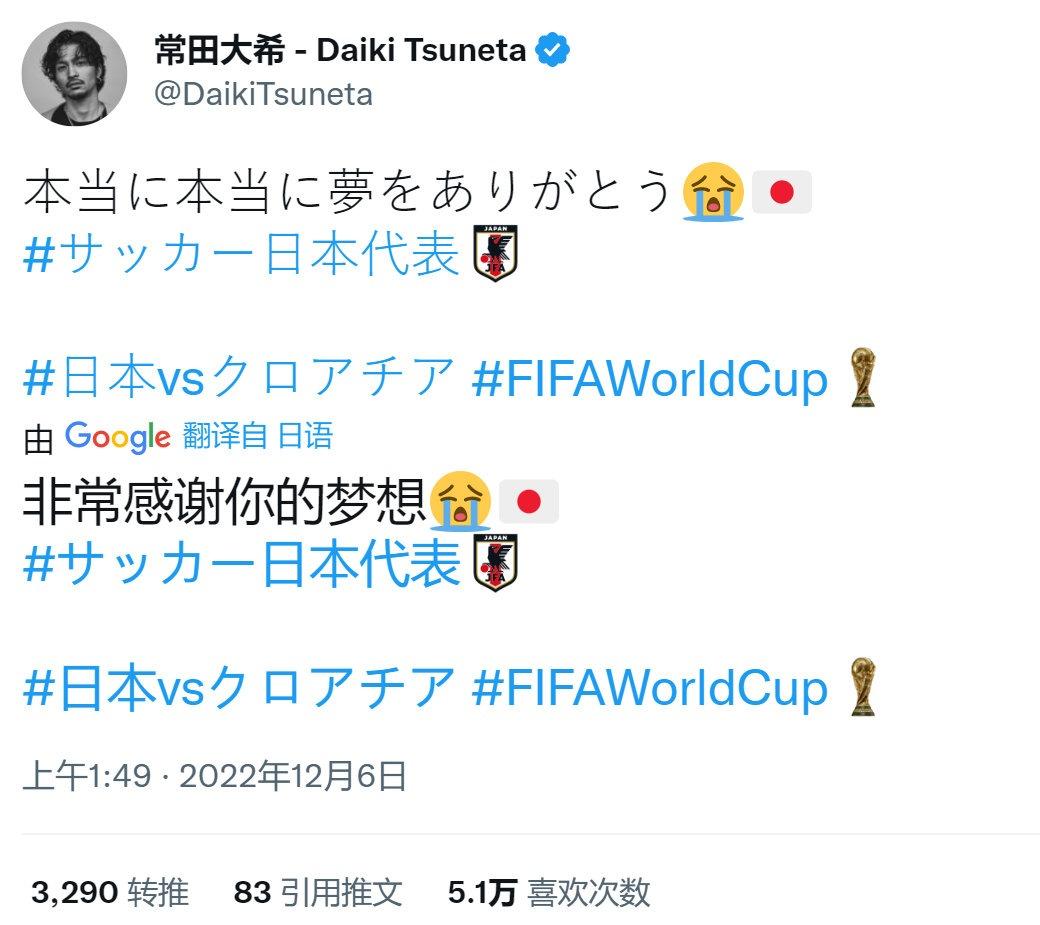Open the tweet timestamp 上午1:49 · 2022年12月6日

(214, 775)
